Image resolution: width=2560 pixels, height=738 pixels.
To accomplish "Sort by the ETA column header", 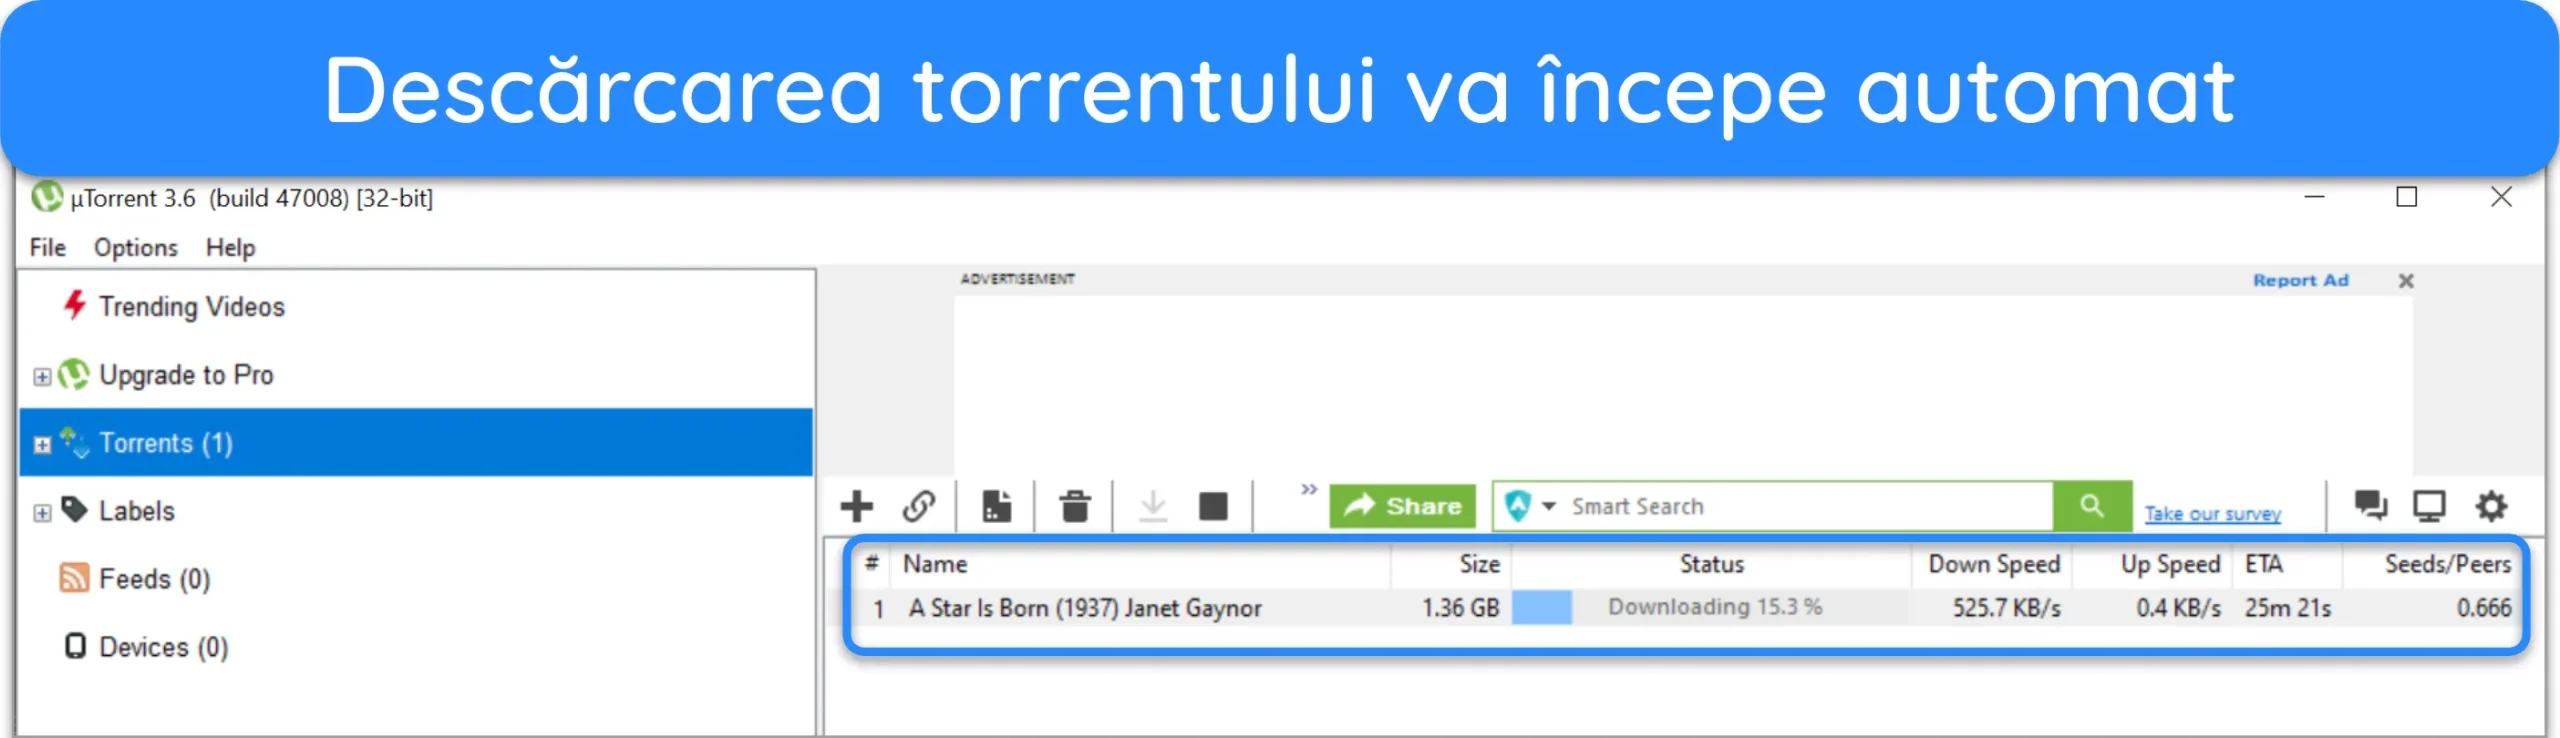I will tap(2287, 564).
